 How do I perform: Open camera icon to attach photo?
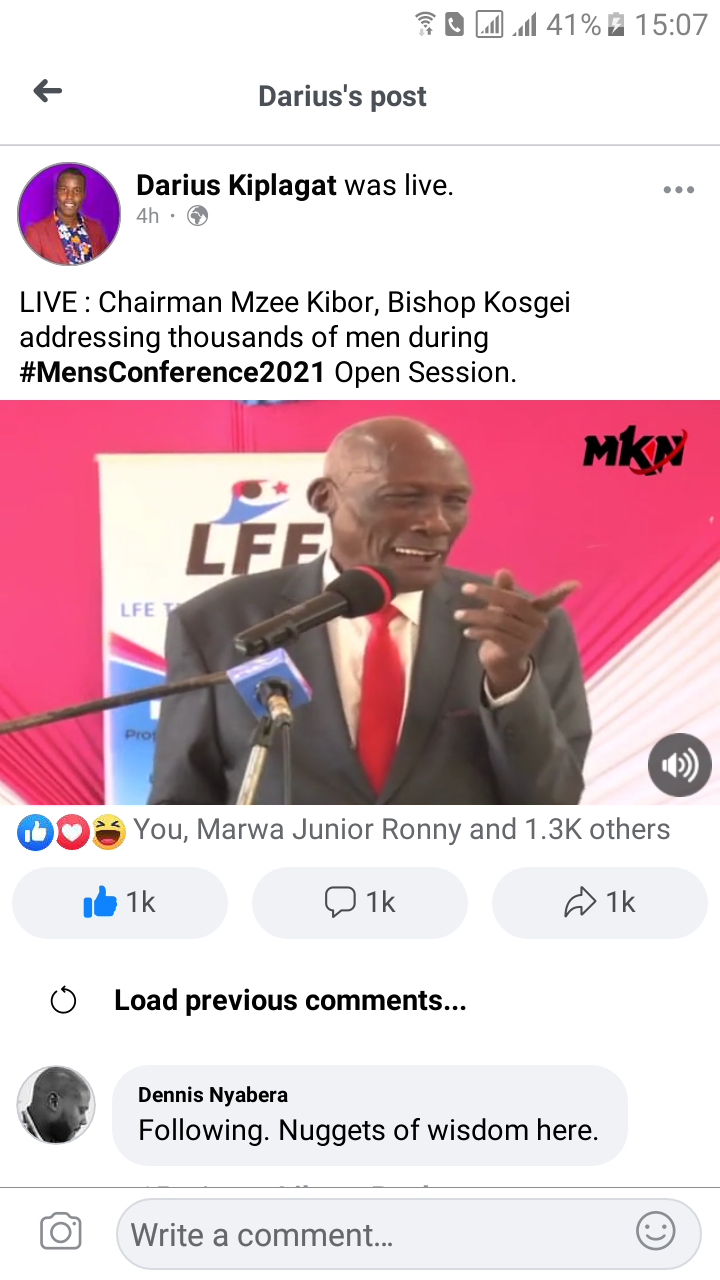tap(60, 1232)
